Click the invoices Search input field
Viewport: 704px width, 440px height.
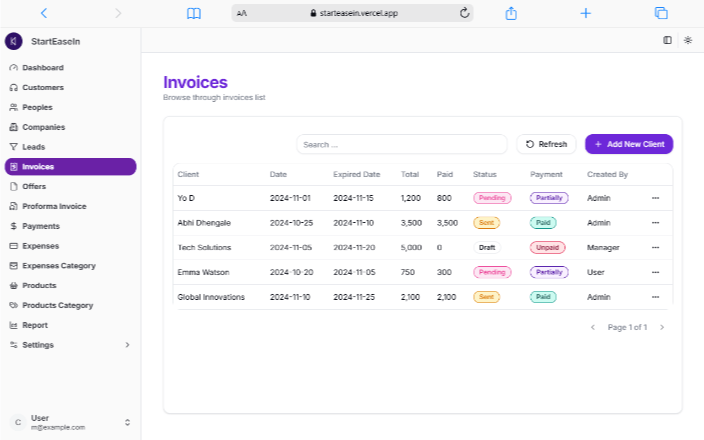[x=401, y=144]
